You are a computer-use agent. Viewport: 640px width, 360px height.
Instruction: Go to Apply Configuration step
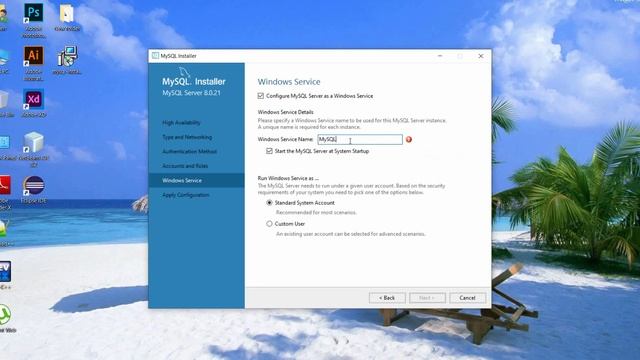pos(186,195)
